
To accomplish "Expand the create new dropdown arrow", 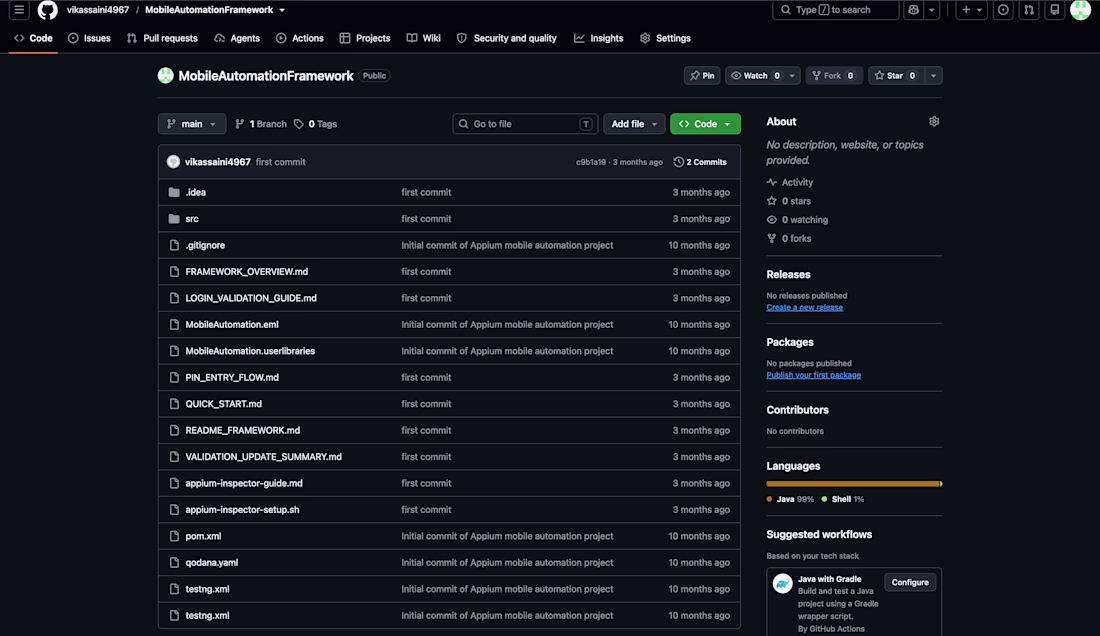I will click(x=980, y=10).
